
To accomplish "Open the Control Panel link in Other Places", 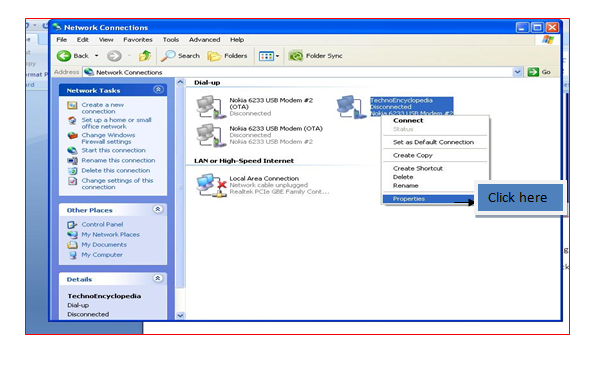I will (102, 224).
